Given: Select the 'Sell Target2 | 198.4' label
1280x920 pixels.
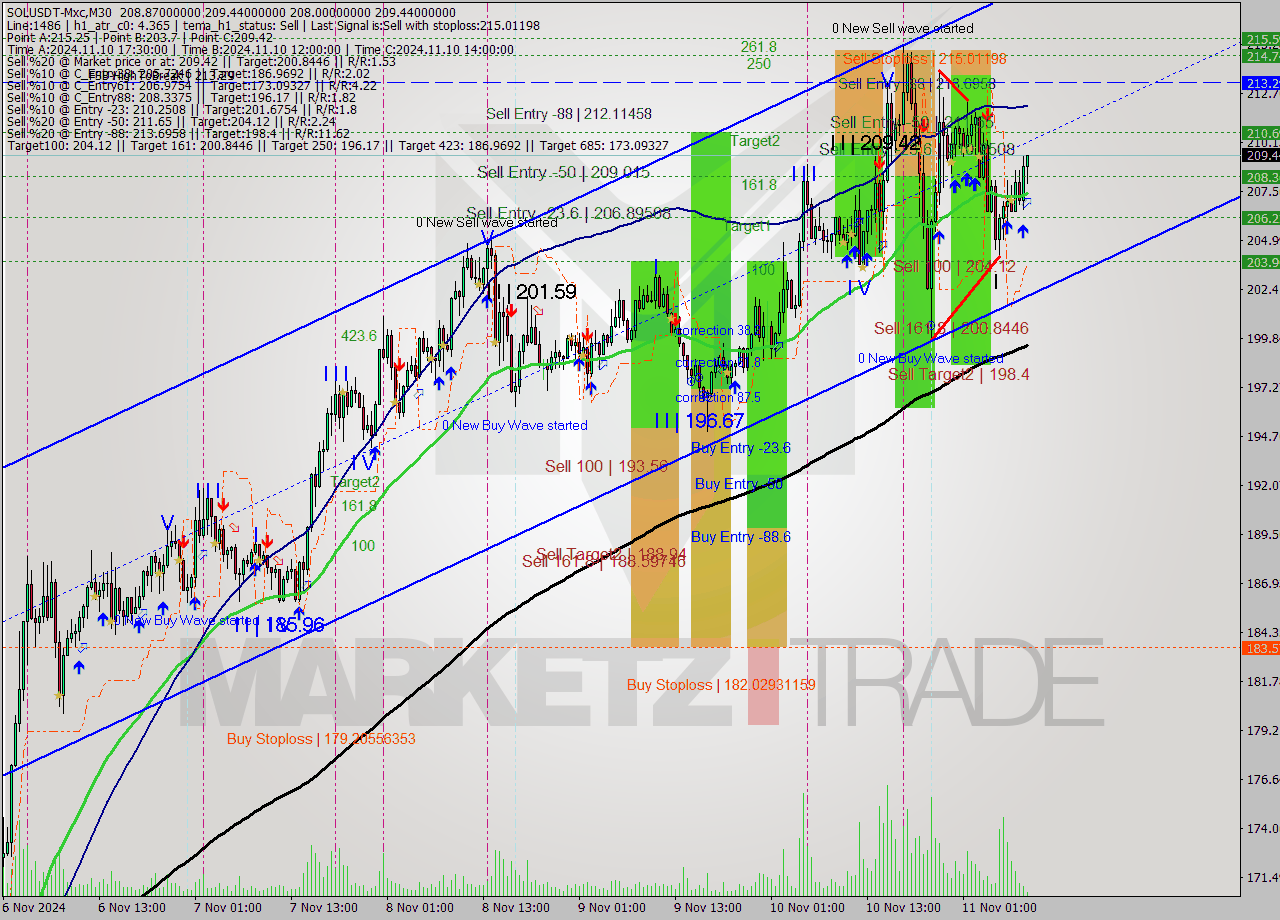Looking at the screenshot, I should pyautogui.click(x=959, y=374).
